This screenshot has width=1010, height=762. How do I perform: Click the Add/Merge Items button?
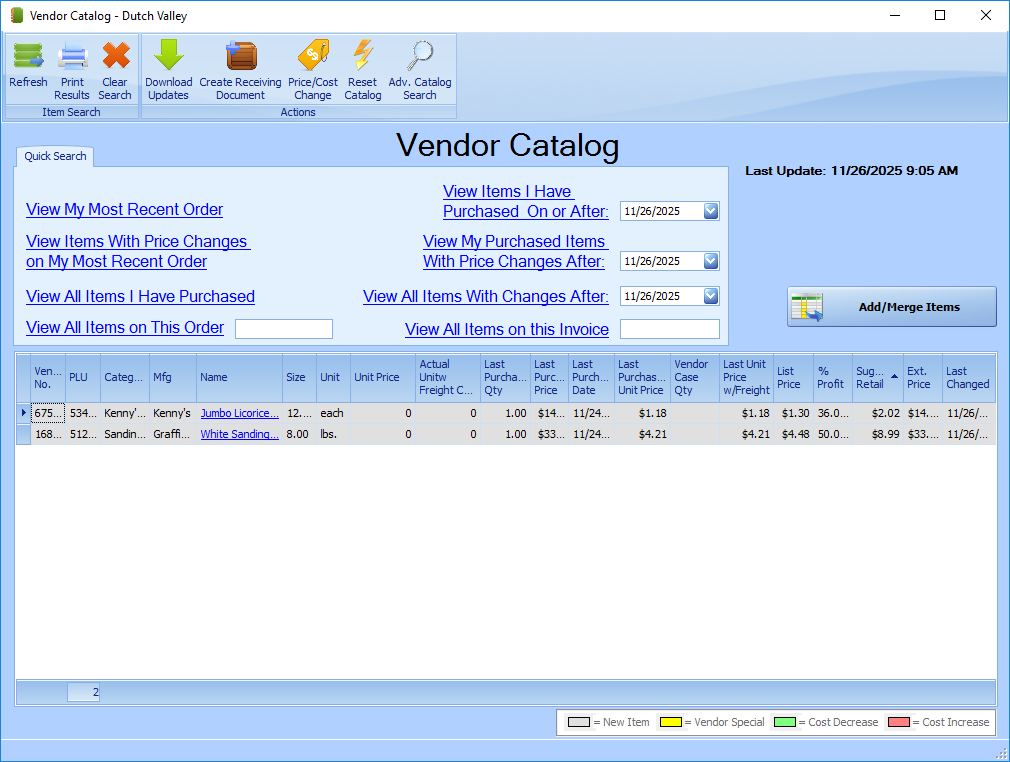[x=891, y=307]
